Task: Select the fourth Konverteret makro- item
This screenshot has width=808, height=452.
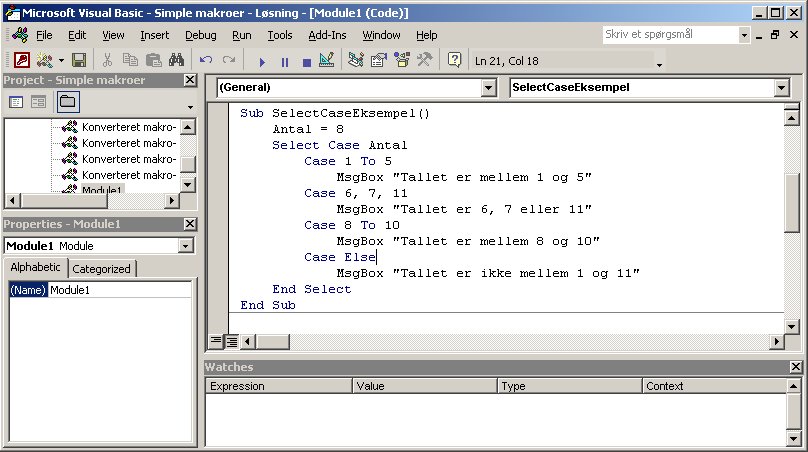Action: point(129,175)
